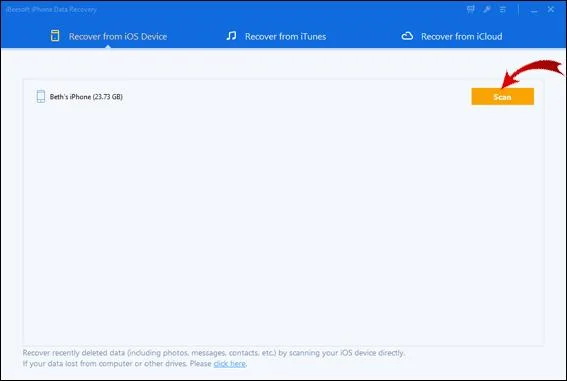The height and width of the screenshot is (381, 567).
Task: Click the shopping cart purchase icon
Action: (x=470, y=9)
